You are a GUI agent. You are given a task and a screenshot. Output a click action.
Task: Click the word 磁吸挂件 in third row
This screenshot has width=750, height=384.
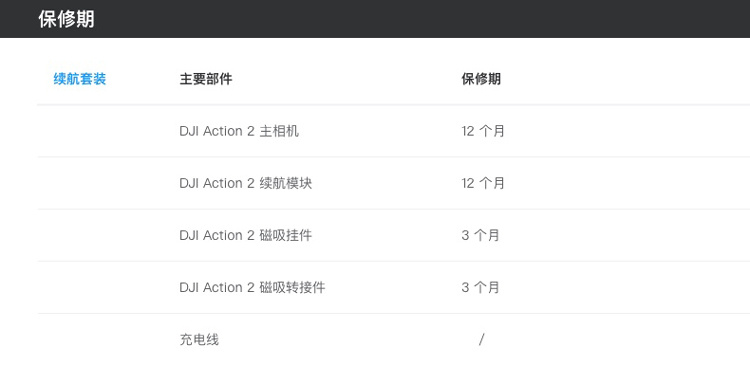(x=286, y=235)
